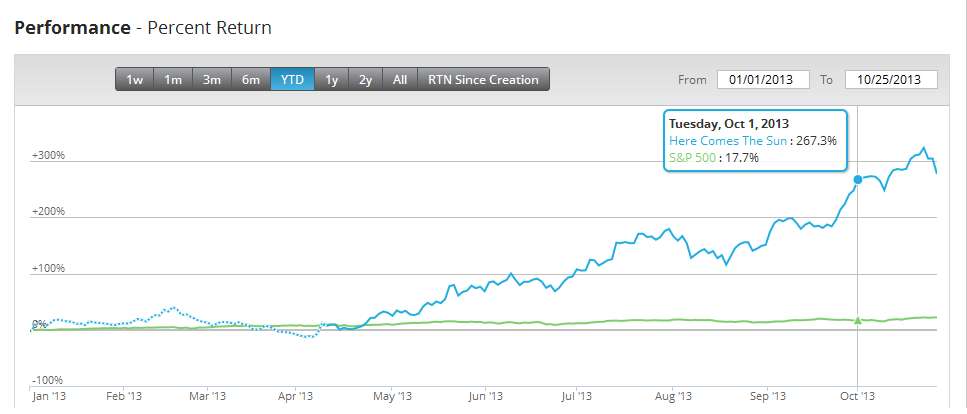This screenshot has width=967, height=414.
Task: Click the May '13 axis label
Action: pyautogui.click(x=393, y=395)
